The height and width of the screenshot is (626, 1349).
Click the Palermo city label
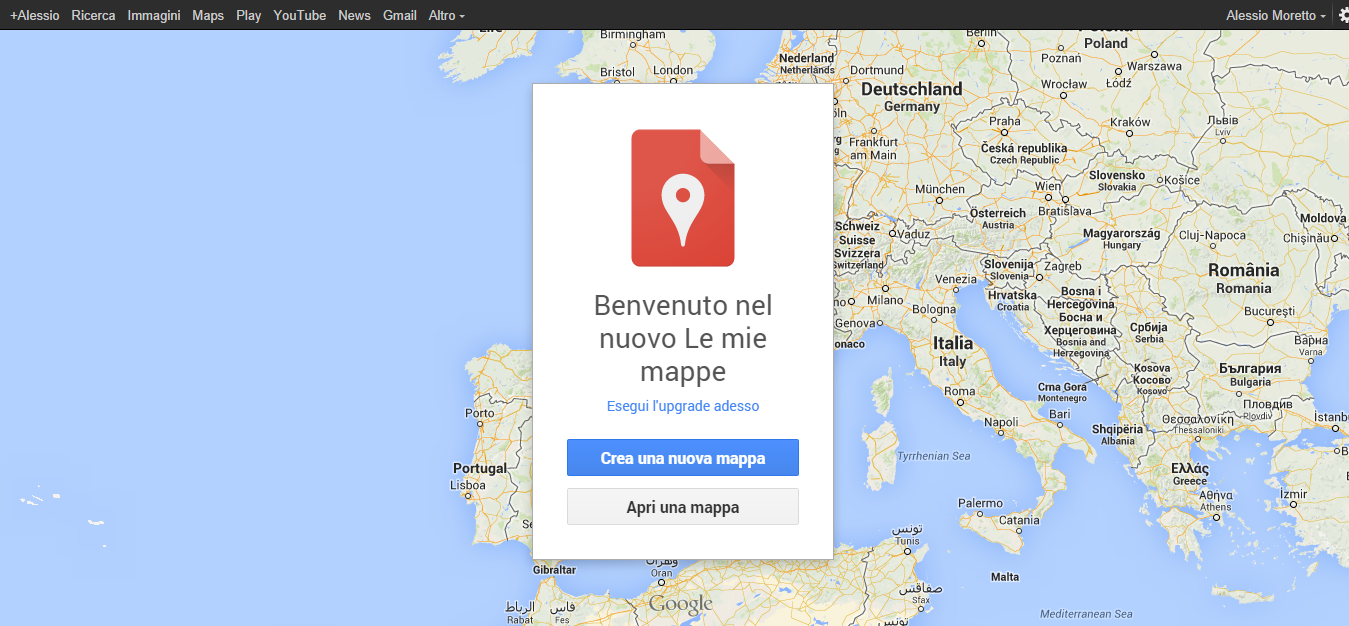980,503
